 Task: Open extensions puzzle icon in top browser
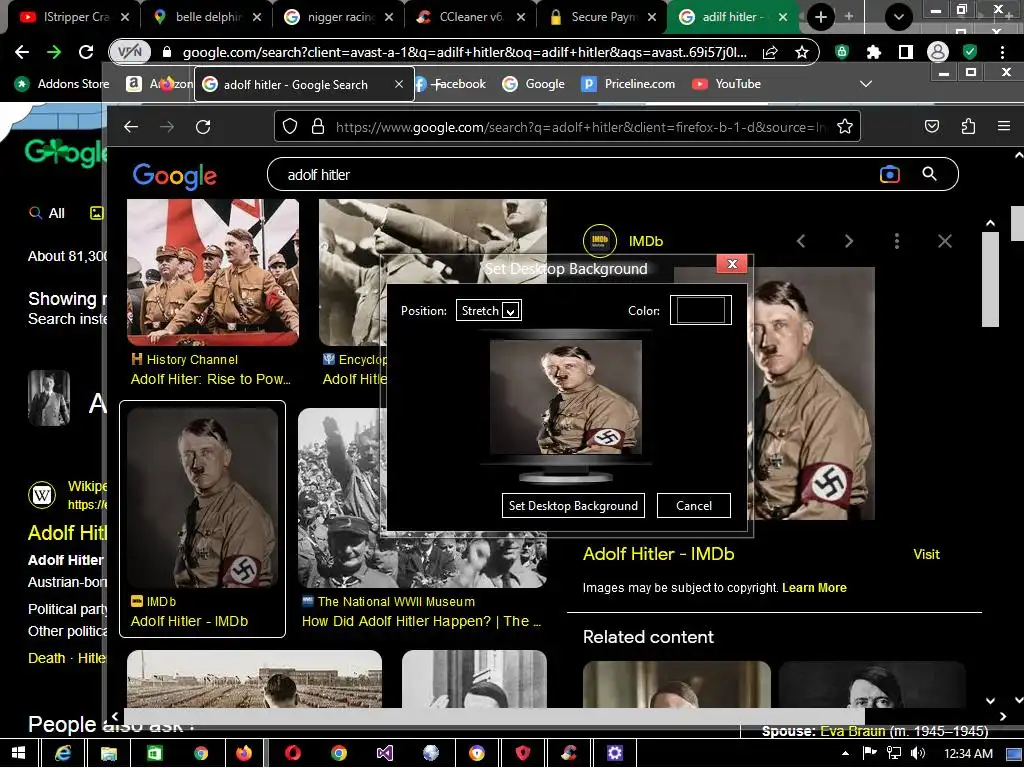[x=874, y=52]
